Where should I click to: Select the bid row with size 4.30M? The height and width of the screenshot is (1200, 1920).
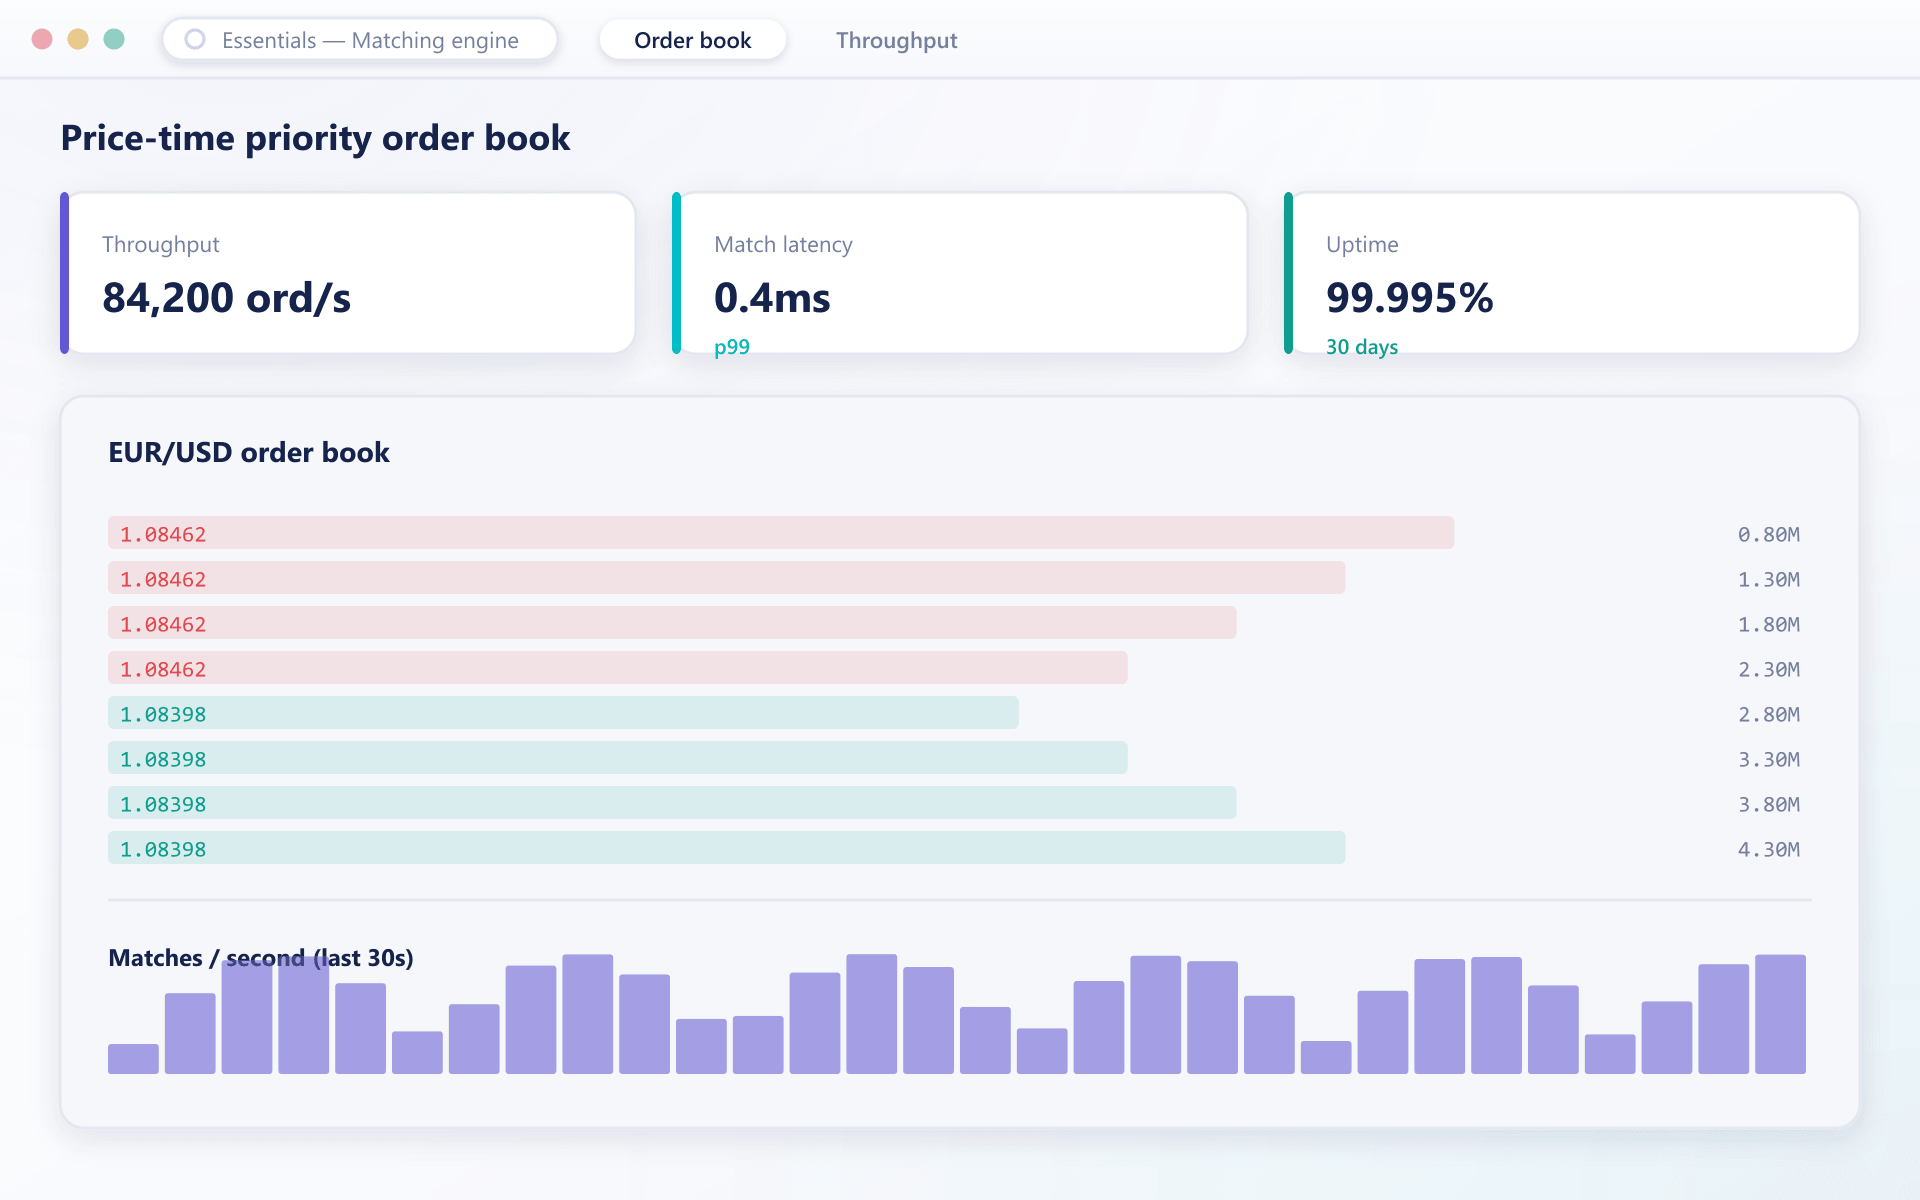pyautogui.click(x=960, y=848)
